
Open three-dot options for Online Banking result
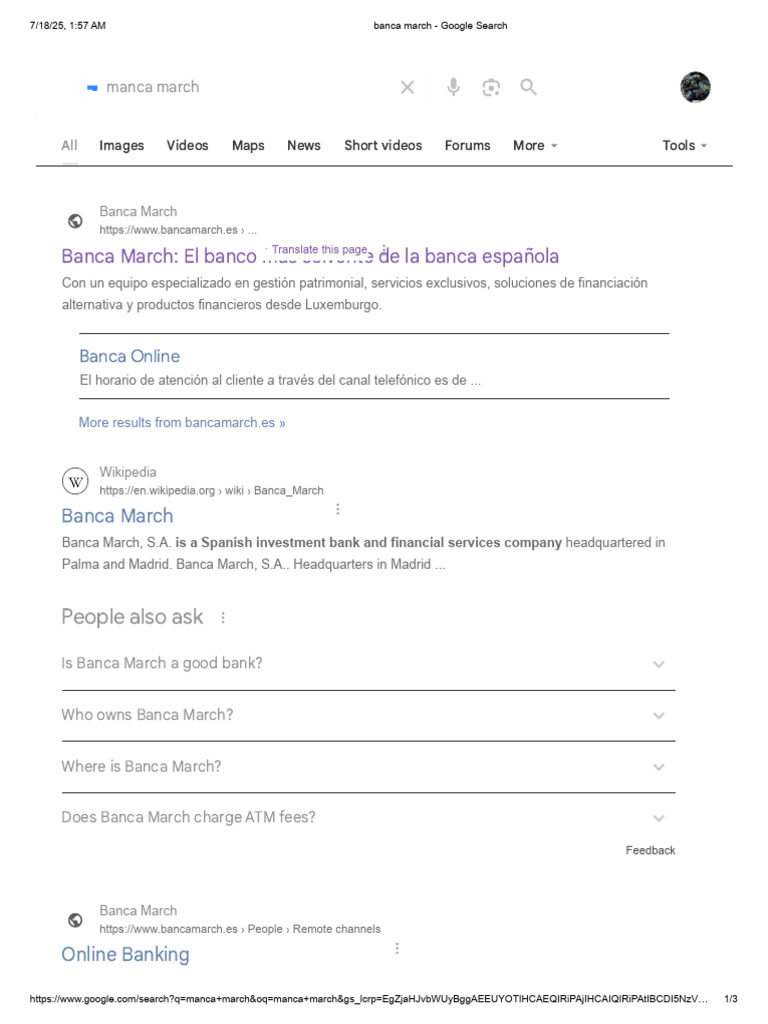[x=397, y=948]
